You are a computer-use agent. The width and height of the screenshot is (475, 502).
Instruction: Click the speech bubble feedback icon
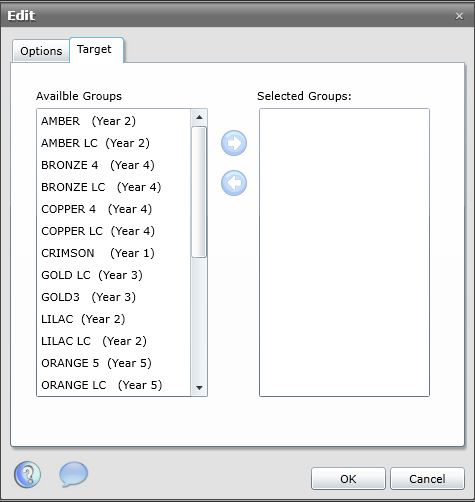(73, 474)
